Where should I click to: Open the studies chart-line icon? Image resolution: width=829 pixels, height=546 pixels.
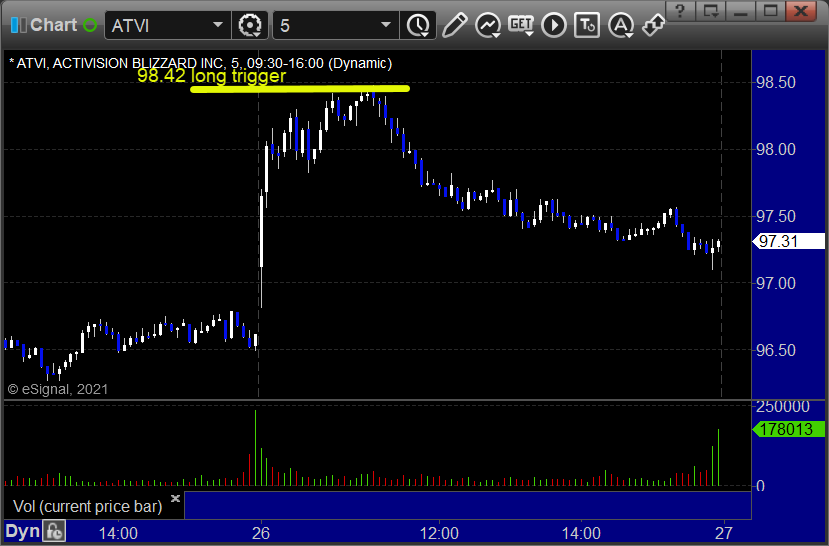(x=488, y=25)
